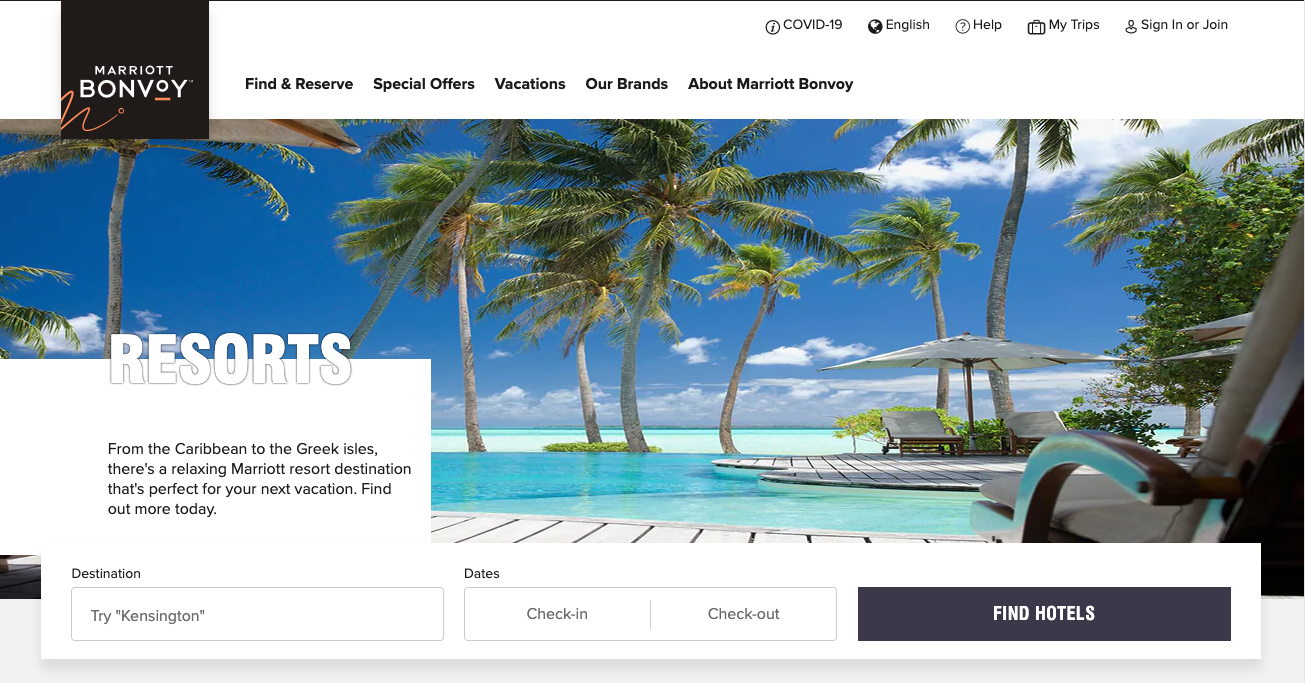Expand the Vacations menu
Viewport: 1305px width, 683px height.
[x=530, y=84]
